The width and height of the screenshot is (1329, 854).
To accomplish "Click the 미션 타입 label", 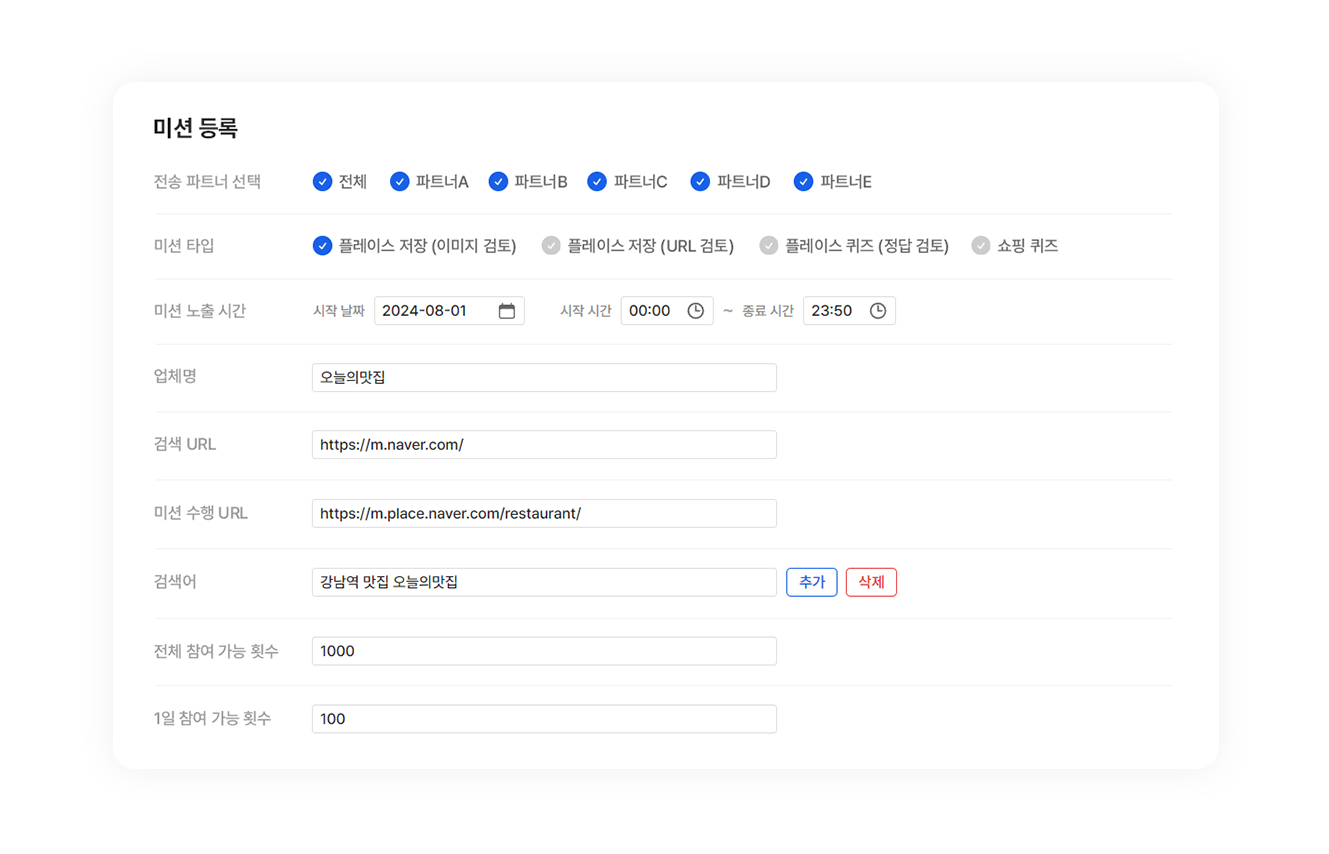I will coord(184,245).
